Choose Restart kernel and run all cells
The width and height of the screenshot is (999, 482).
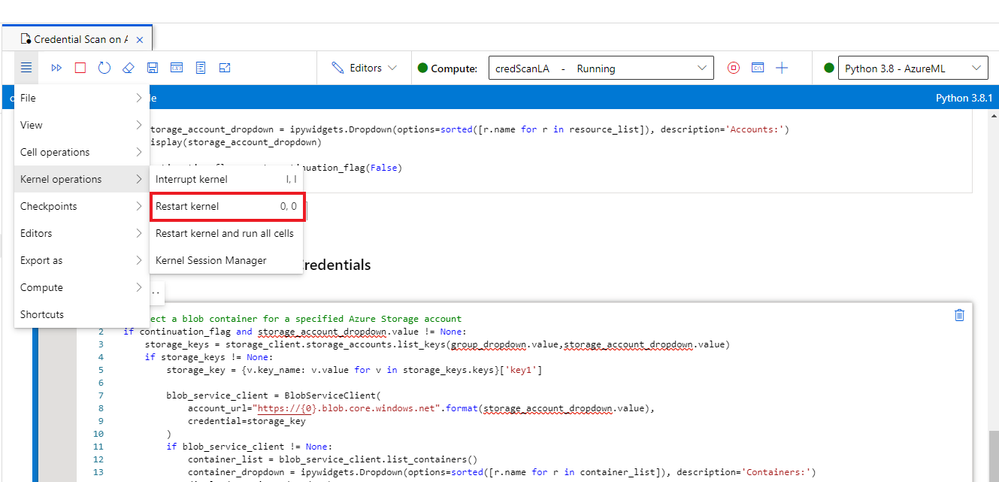point(226,234)
